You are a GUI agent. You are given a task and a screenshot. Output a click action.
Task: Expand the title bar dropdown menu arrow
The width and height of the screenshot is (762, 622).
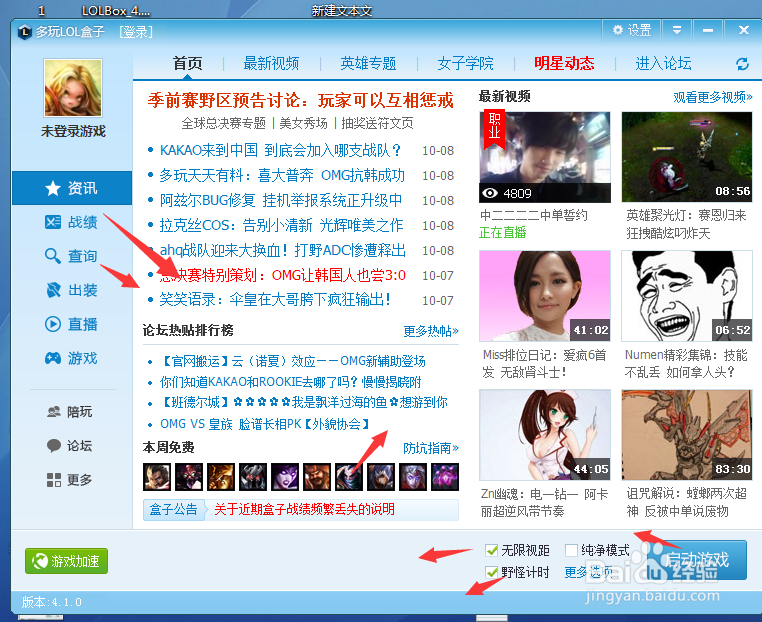tap(676, 31)
